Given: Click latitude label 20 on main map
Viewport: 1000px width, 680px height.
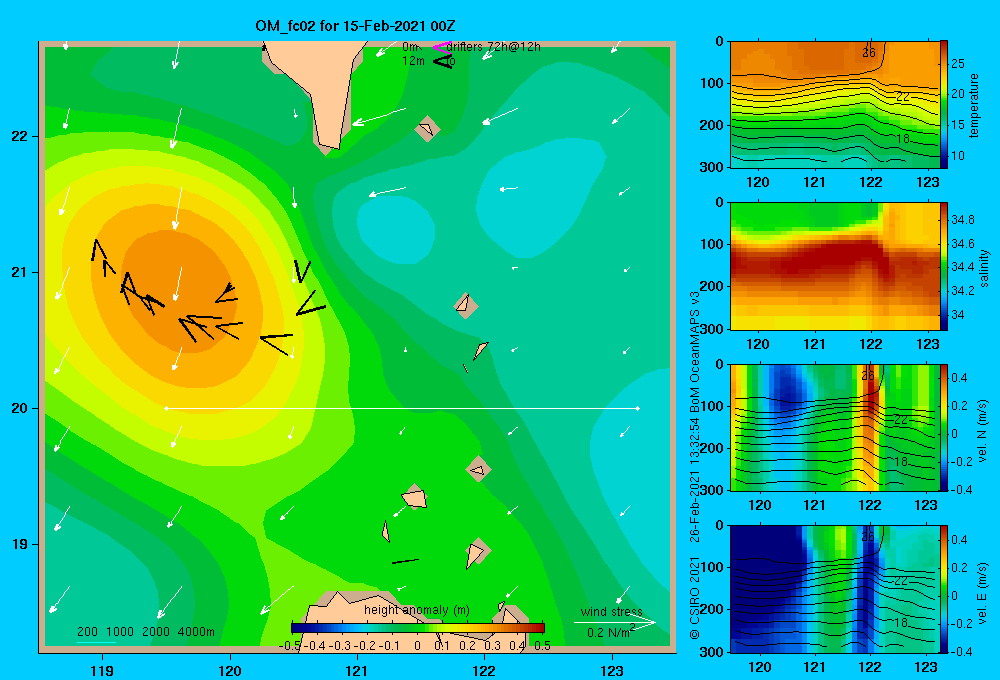Looking at the screenshot, I should coord(20,408).
